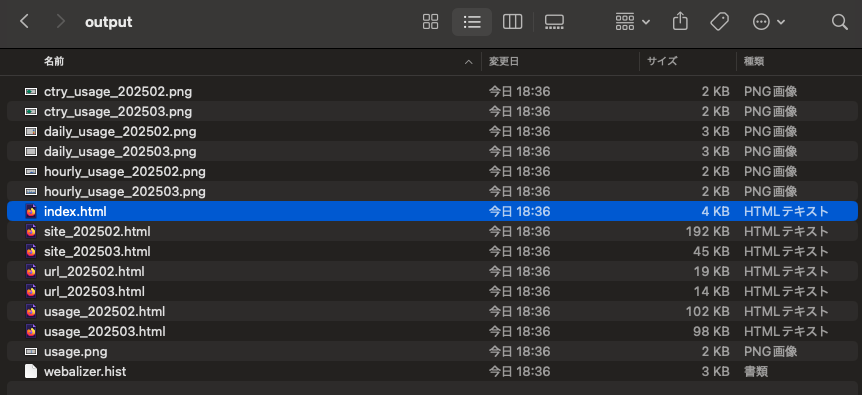Open the Share toolbar icon
This screenshot has width=862, height=395.
(680, 22)
